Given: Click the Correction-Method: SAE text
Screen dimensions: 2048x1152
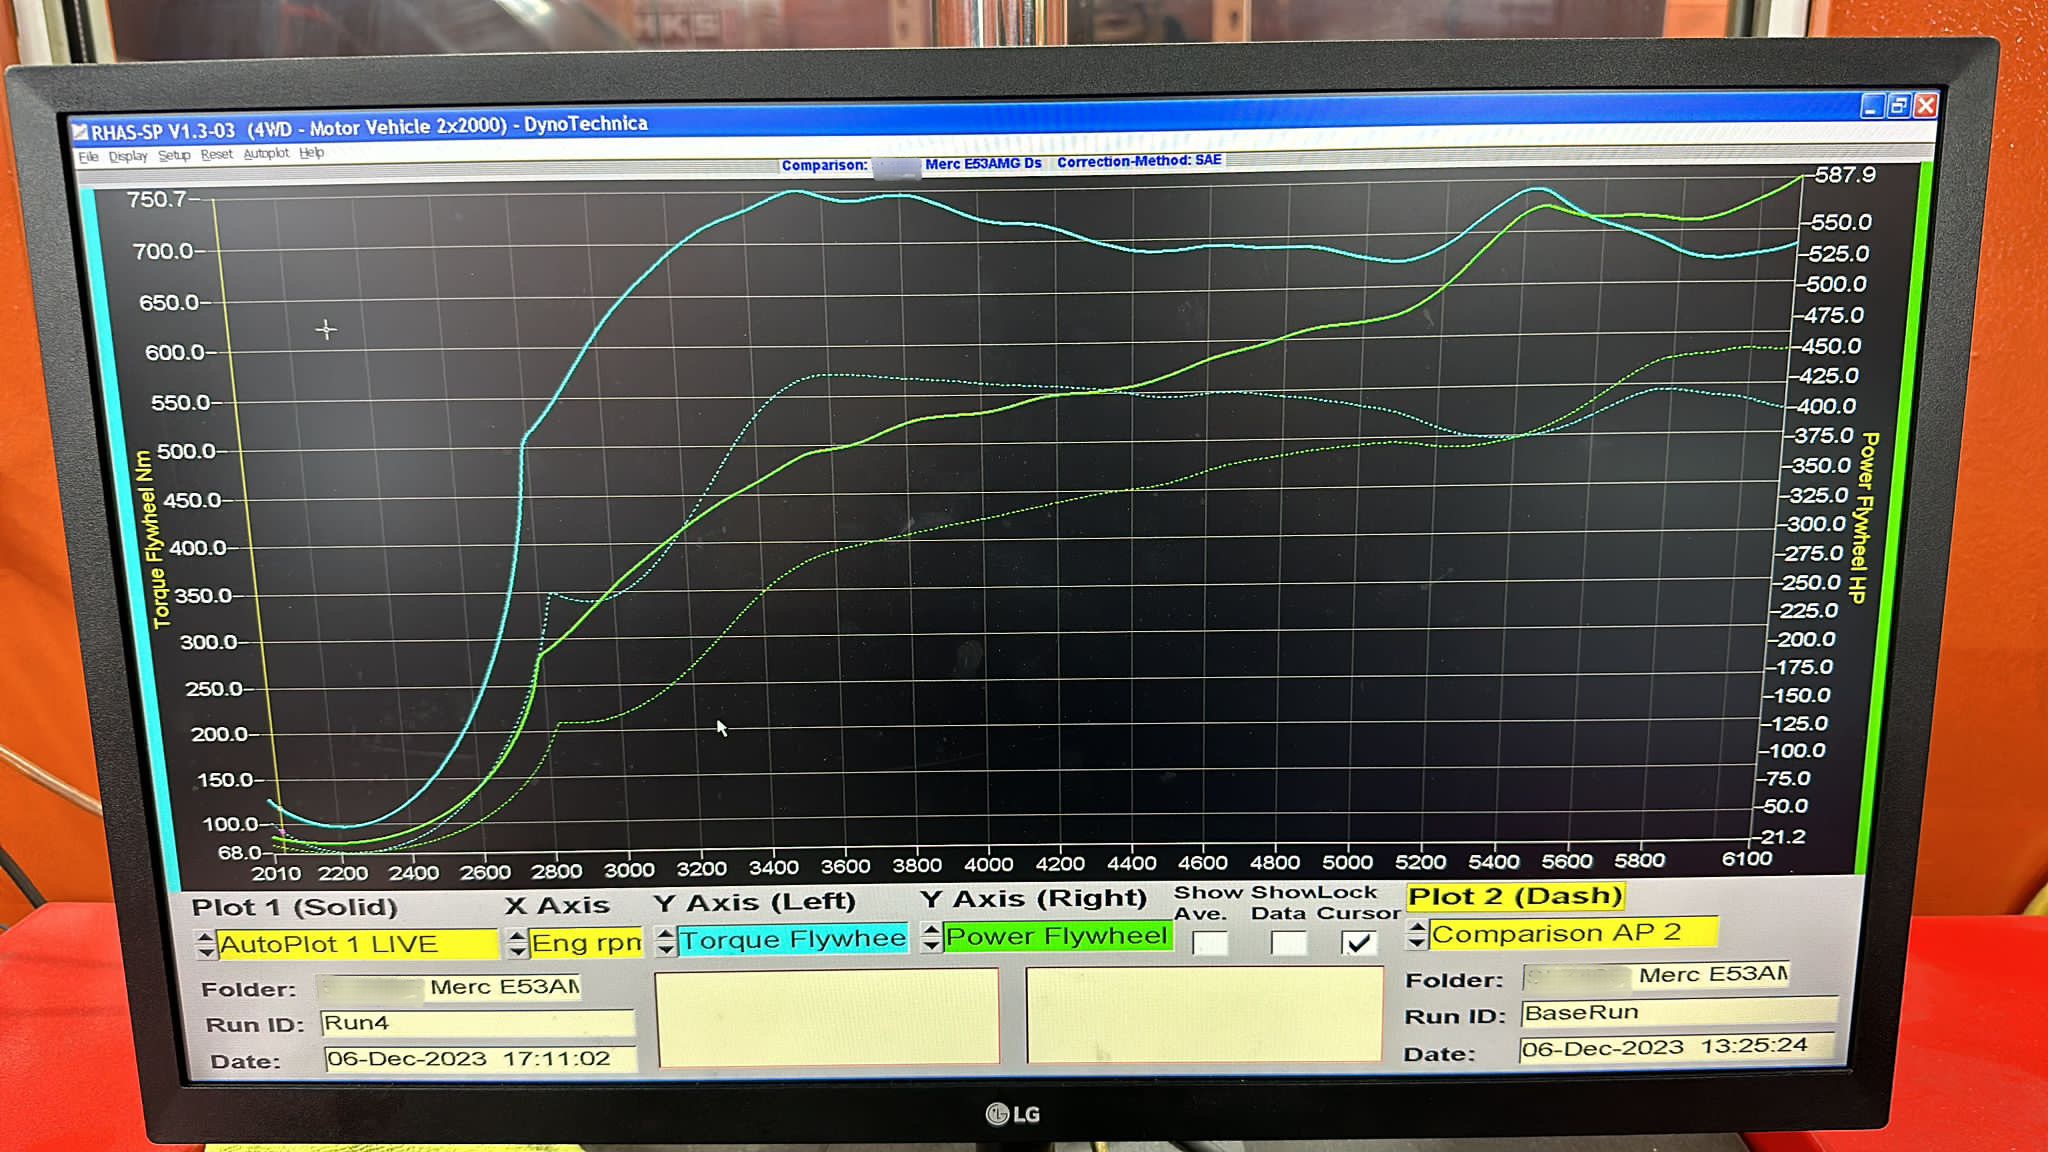Looking at the screenshot, I should (x=1139, y=161).
